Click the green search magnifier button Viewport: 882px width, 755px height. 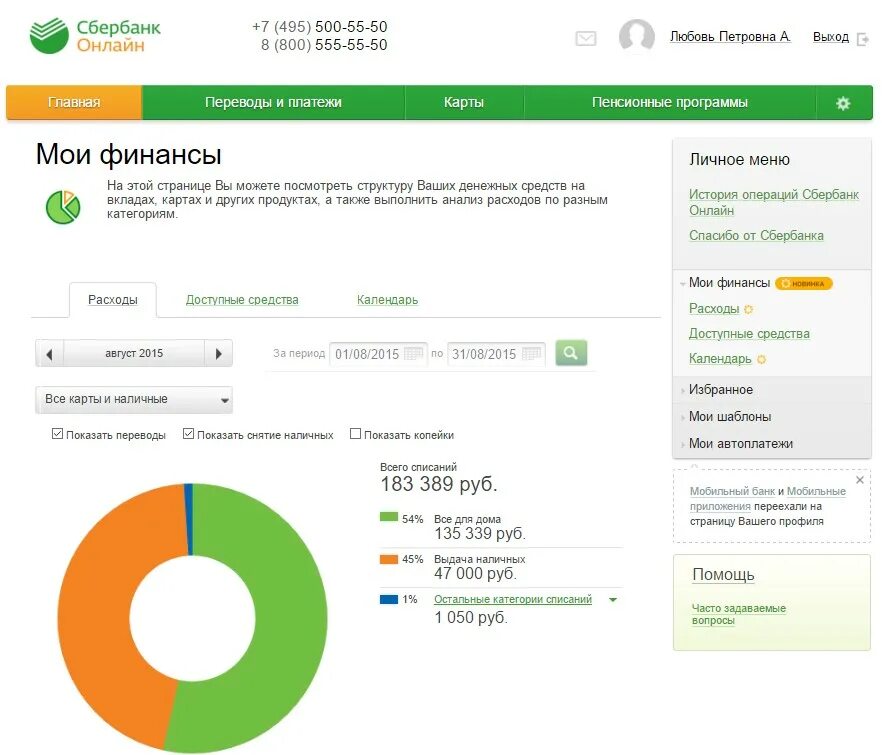coord(571,352)
